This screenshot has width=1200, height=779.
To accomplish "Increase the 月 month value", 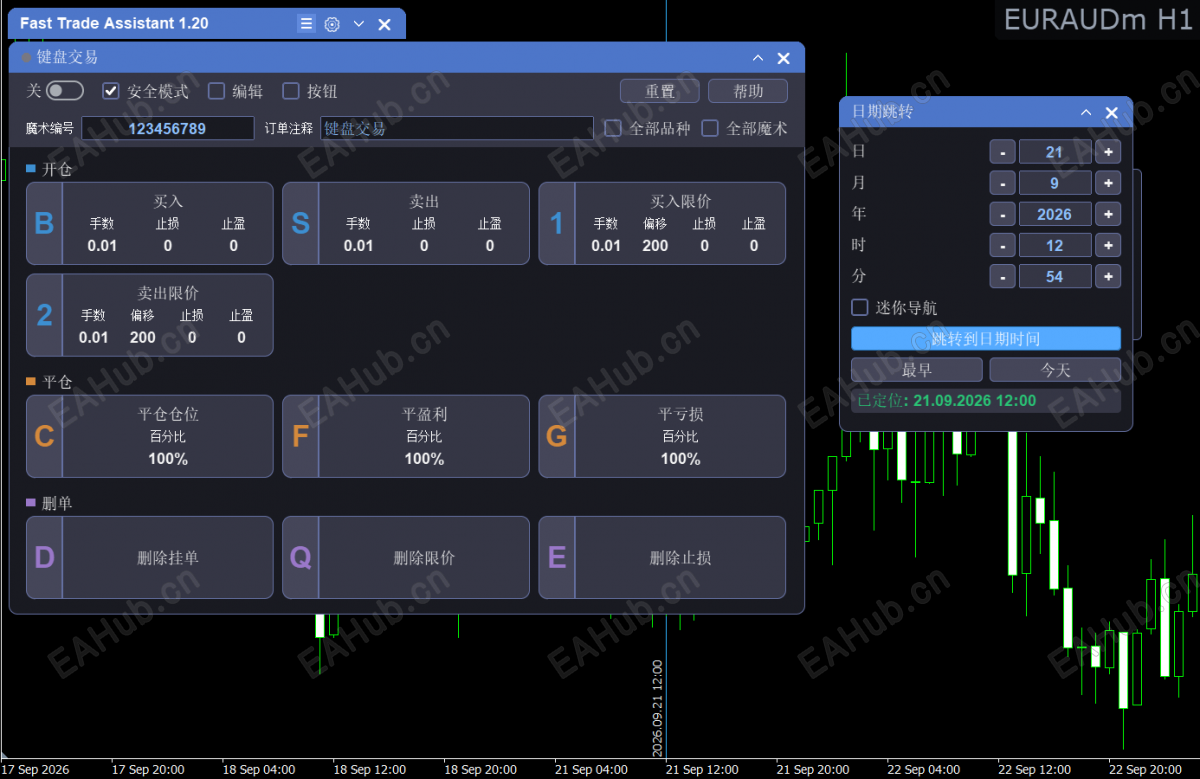I will [1108, 183].
